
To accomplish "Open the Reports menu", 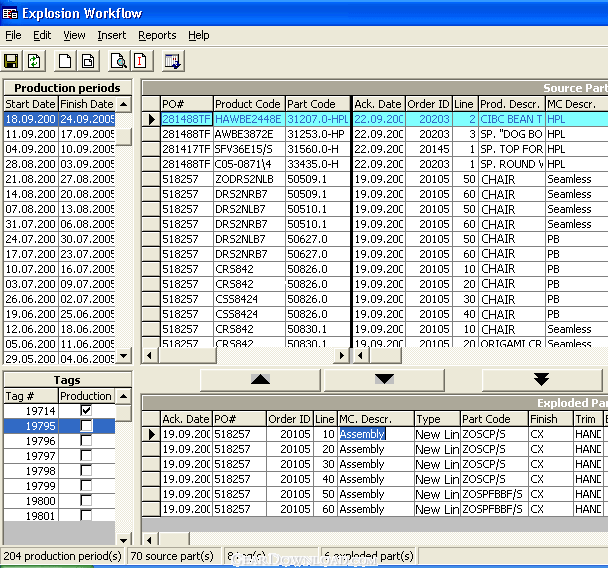I will (x=157, y=35).
